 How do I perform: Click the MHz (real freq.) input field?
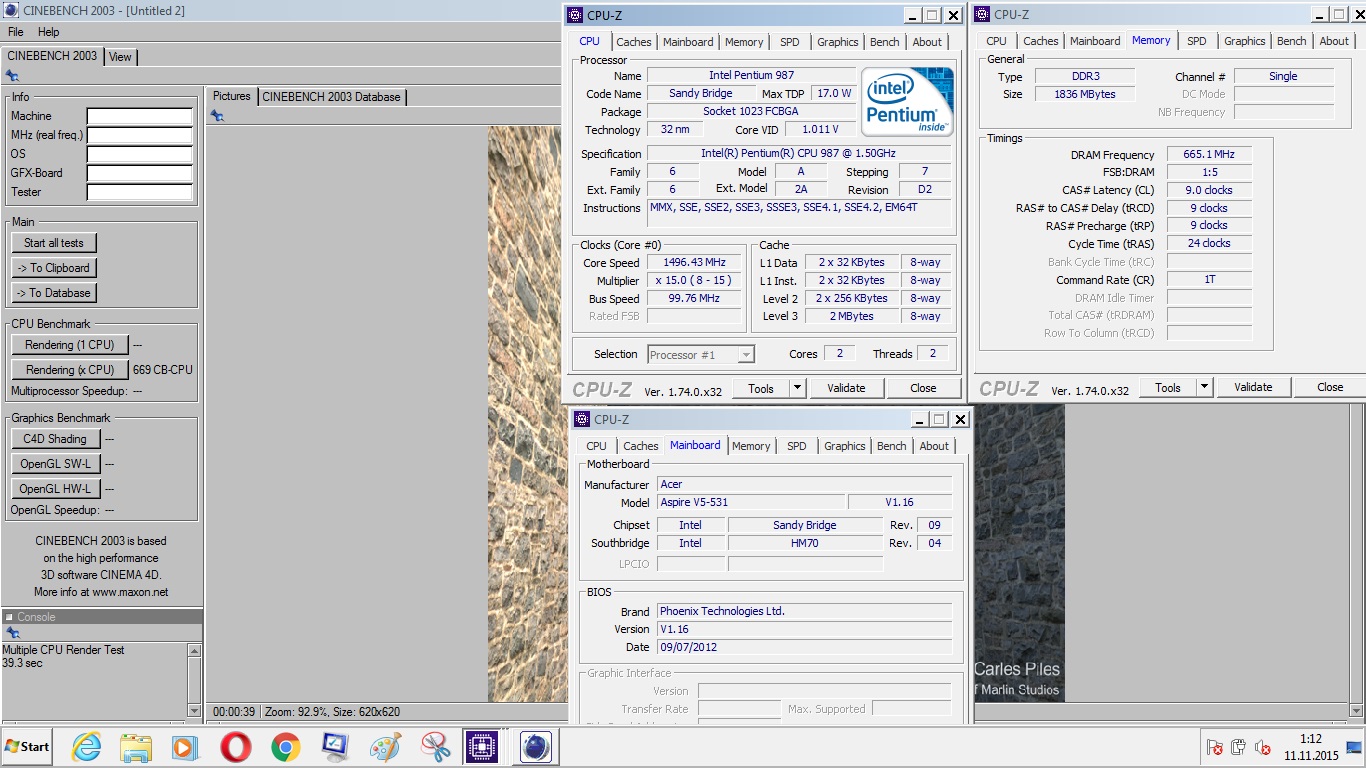(x=139, y=136)
